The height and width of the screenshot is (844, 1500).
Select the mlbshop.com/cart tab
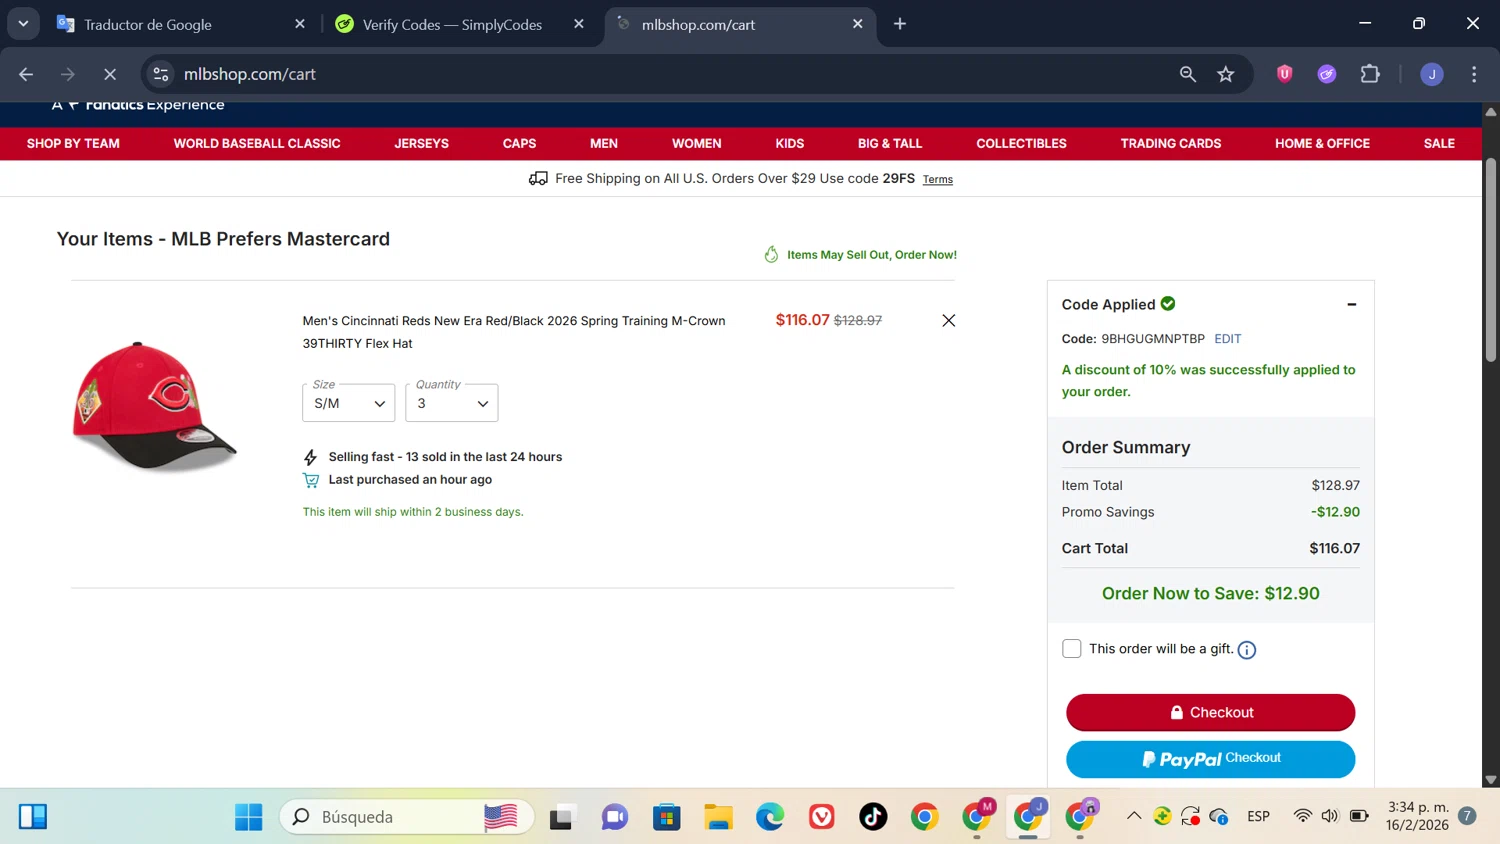(740, 24)
